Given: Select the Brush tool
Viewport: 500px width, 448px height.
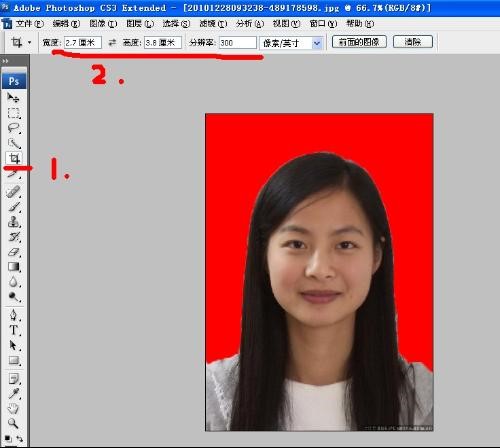Looking at the screenshot, I should (x=14, y=207).
